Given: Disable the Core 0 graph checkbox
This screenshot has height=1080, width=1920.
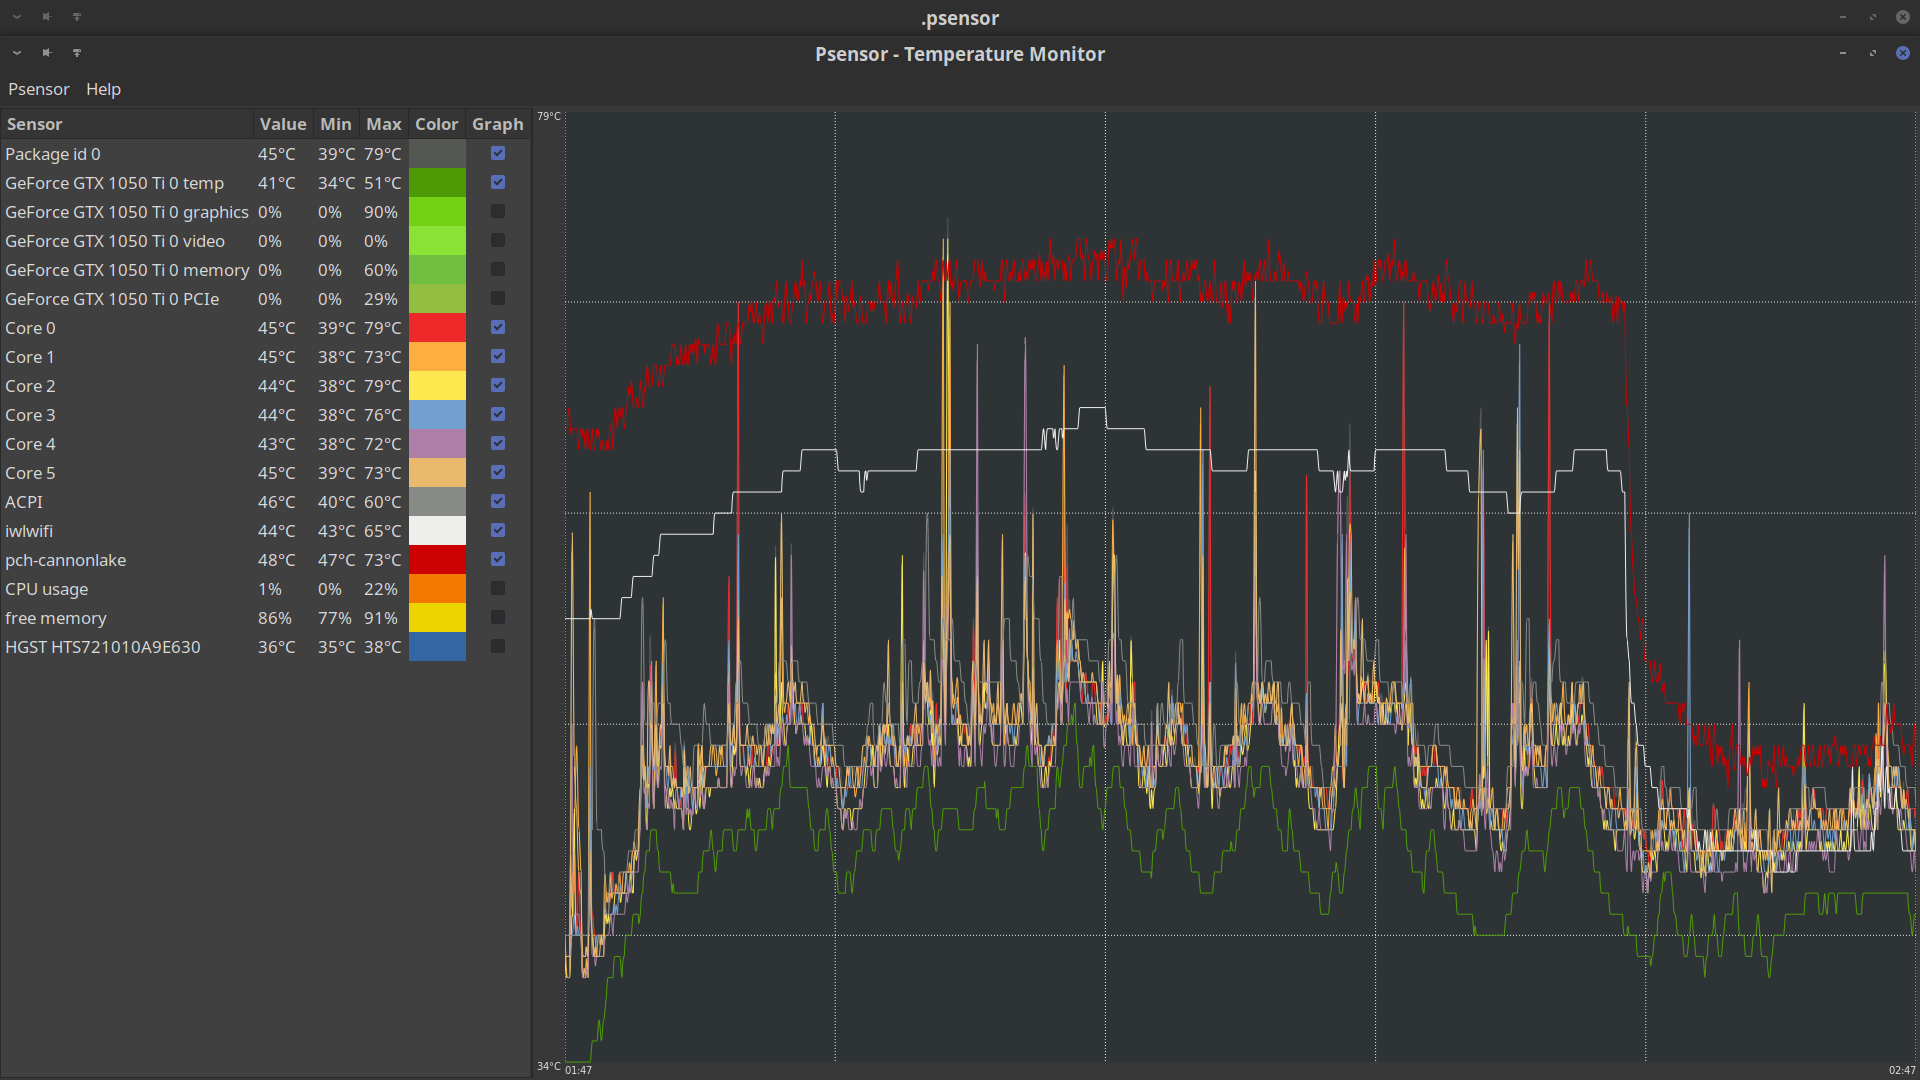Looking at the screenshot, I should pyautogui.click(x=497, y=327).
